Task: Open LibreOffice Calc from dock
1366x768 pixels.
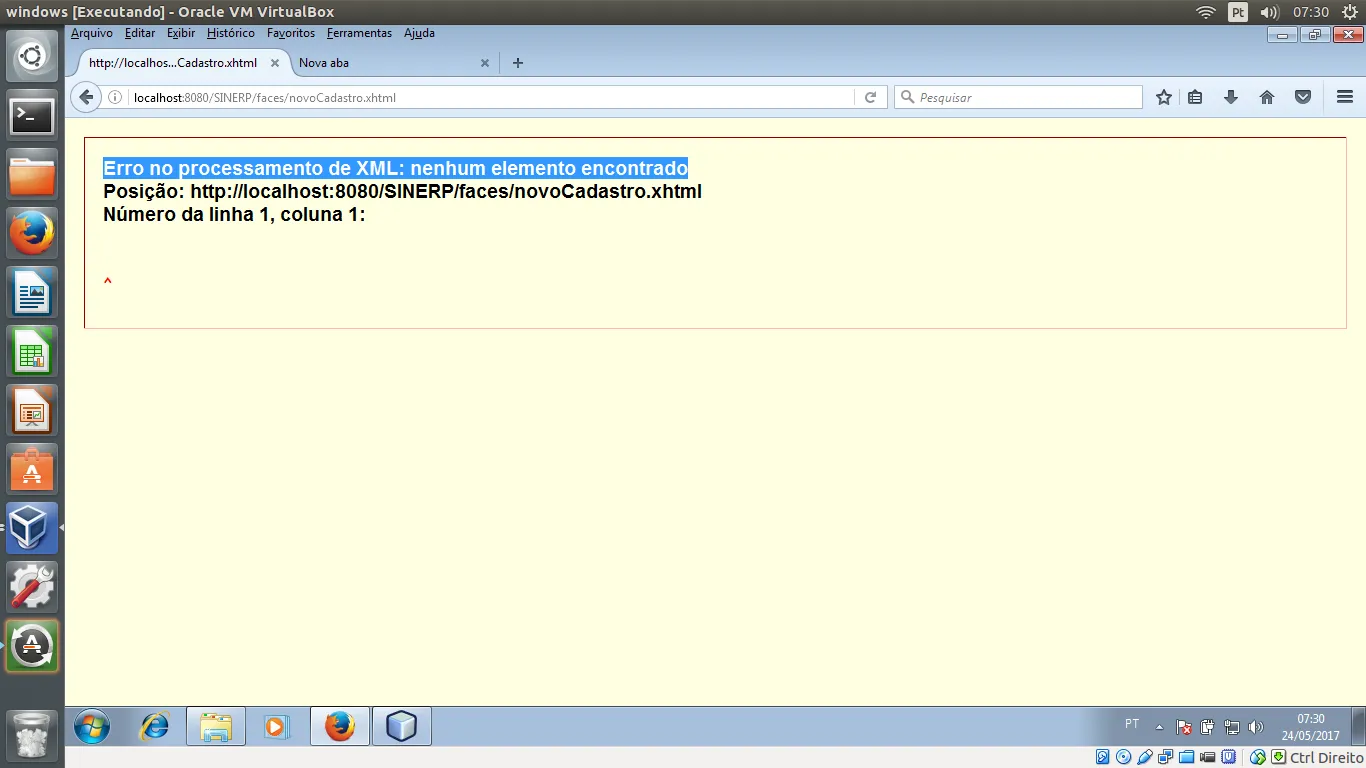Action: point(33,352)
